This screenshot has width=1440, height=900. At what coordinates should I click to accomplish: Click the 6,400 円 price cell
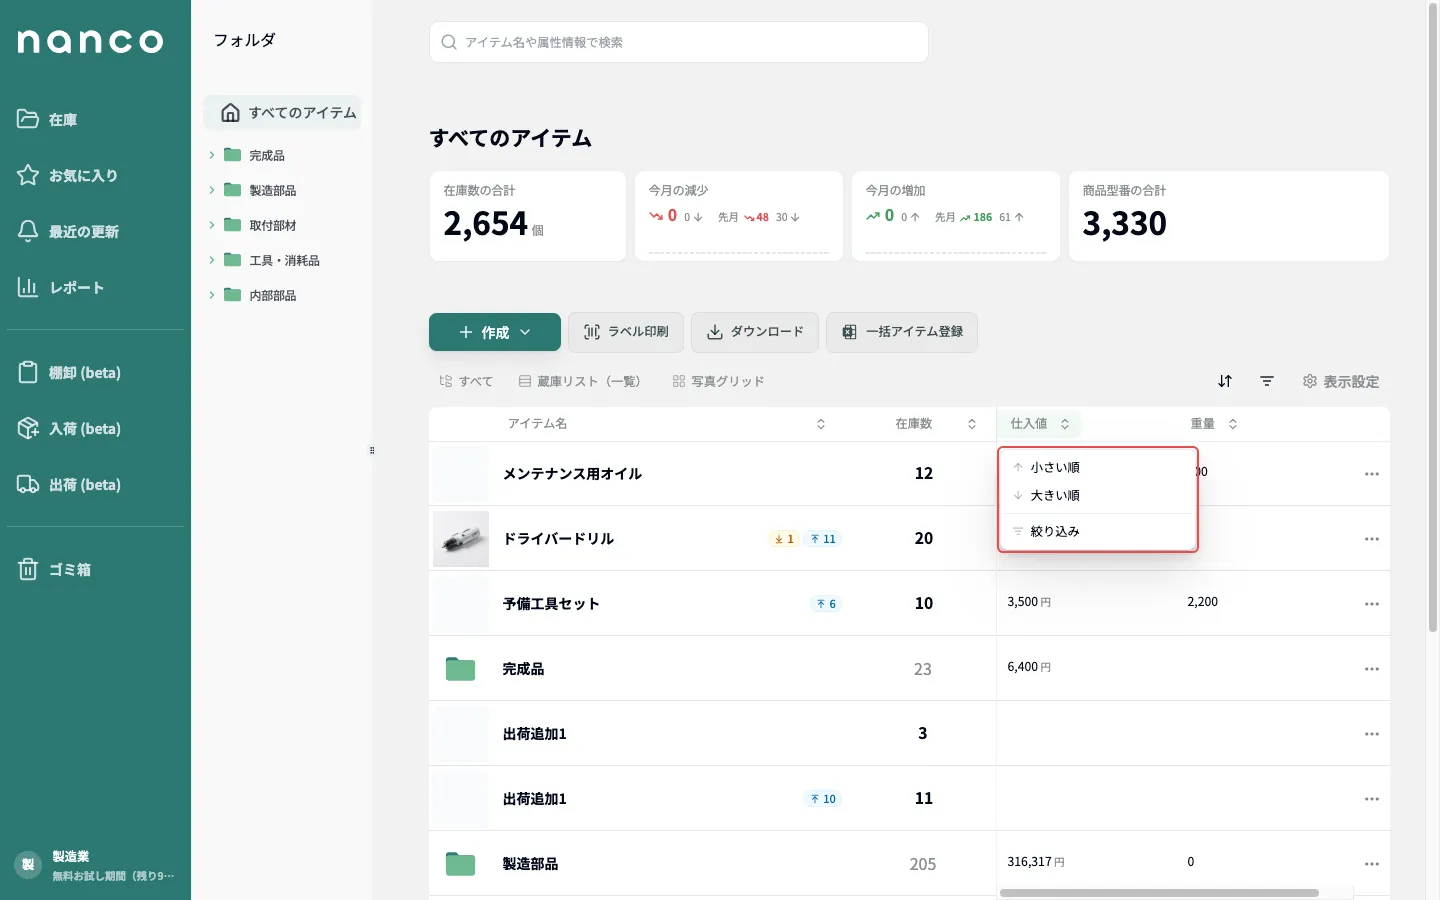coord(1029,667)
